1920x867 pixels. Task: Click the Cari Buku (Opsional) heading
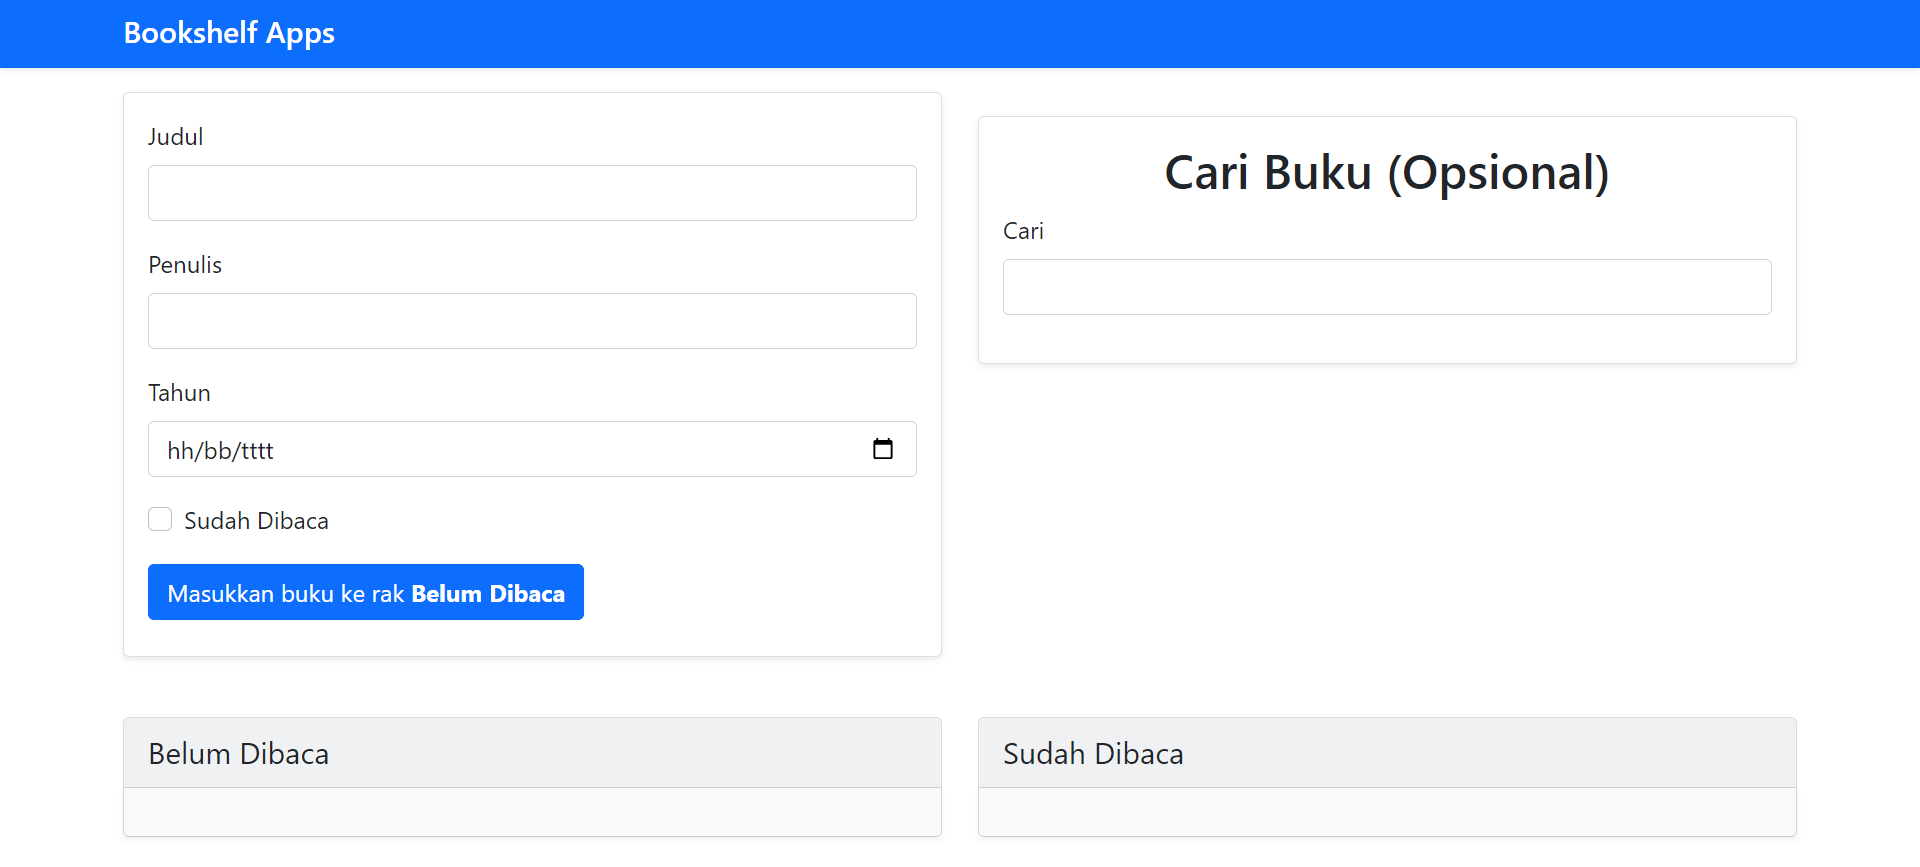click(1386, 173)
